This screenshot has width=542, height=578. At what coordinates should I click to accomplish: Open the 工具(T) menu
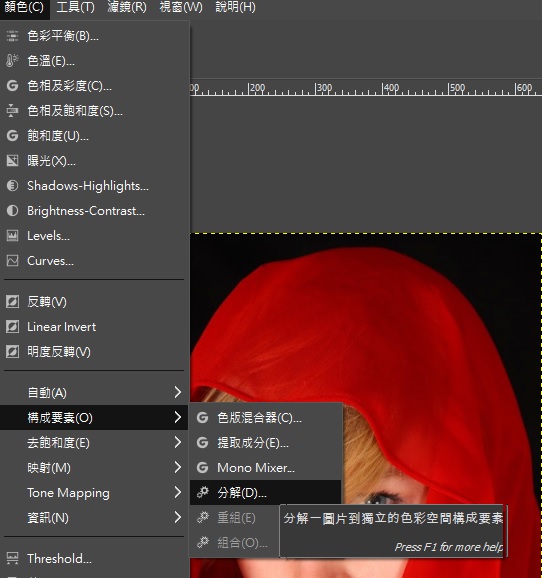(76, 7)
